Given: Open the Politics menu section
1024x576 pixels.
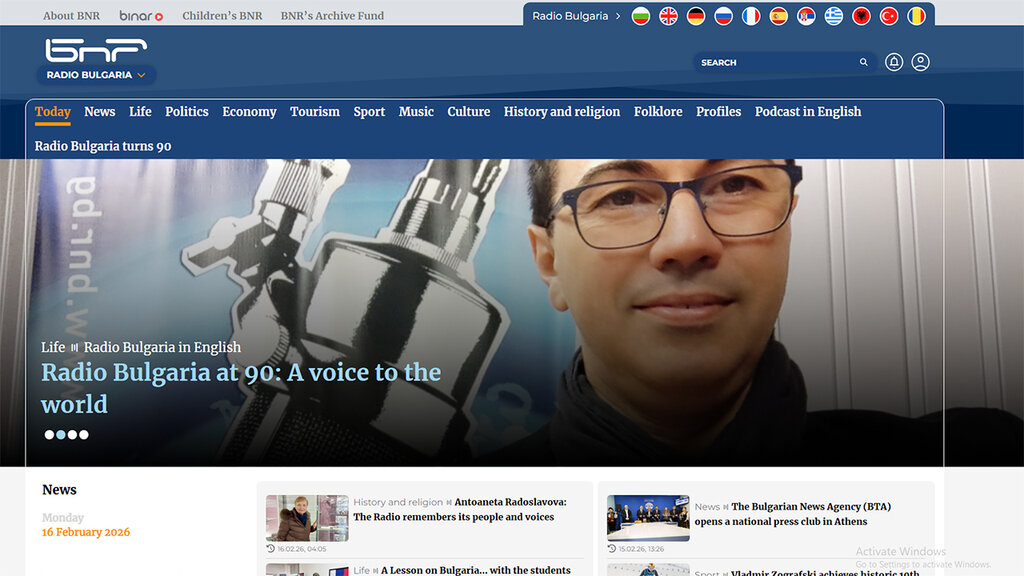Looking at the screenshot, I should click(187, 112).
